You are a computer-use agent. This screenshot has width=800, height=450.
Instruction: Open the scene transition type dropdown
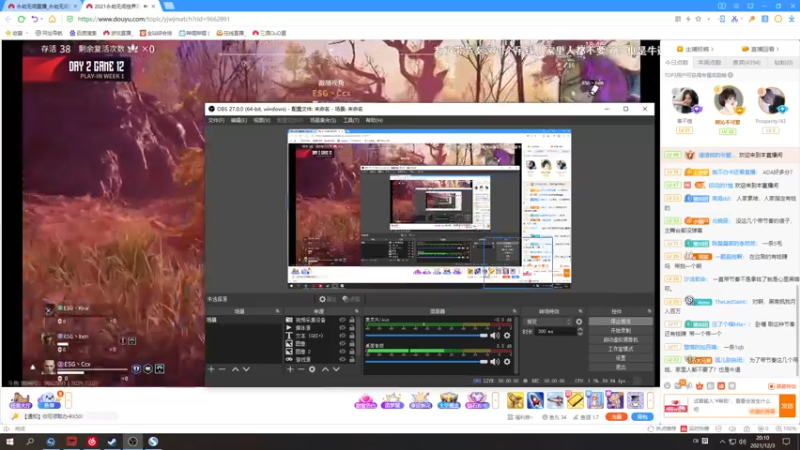point(548,321)
